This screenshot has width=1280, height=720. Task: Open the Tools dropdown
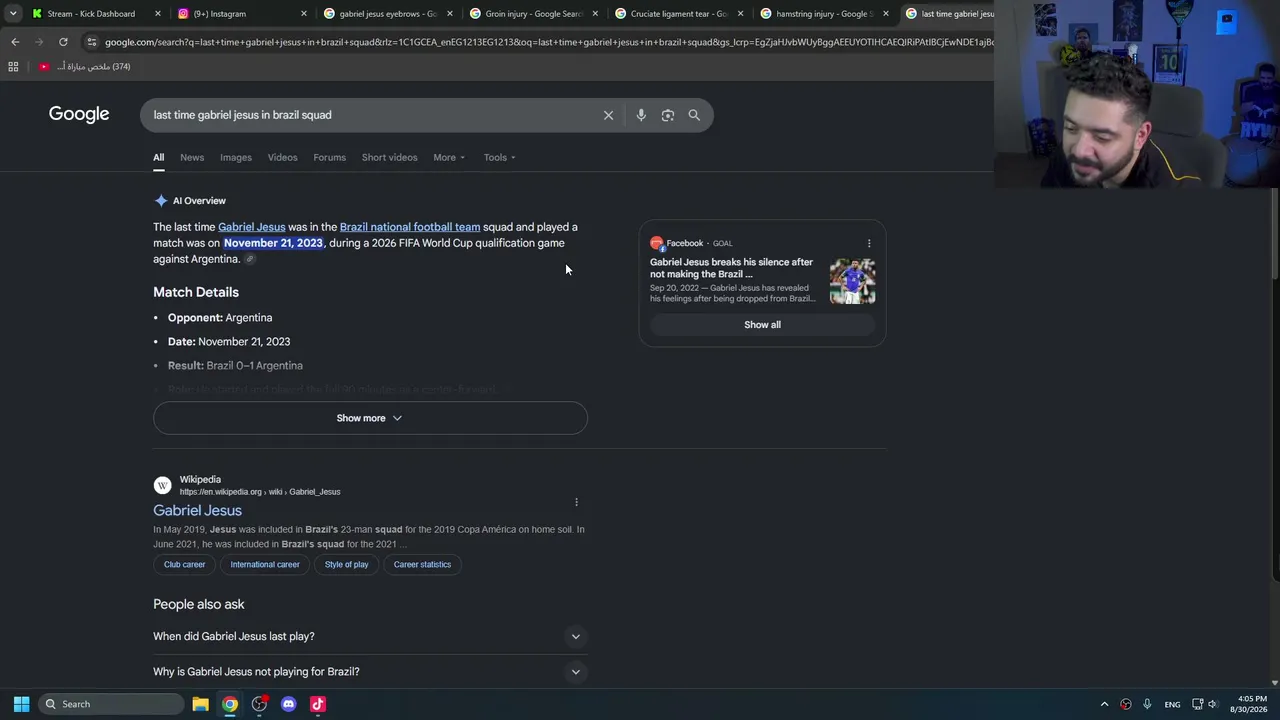(x=500, y=157)
